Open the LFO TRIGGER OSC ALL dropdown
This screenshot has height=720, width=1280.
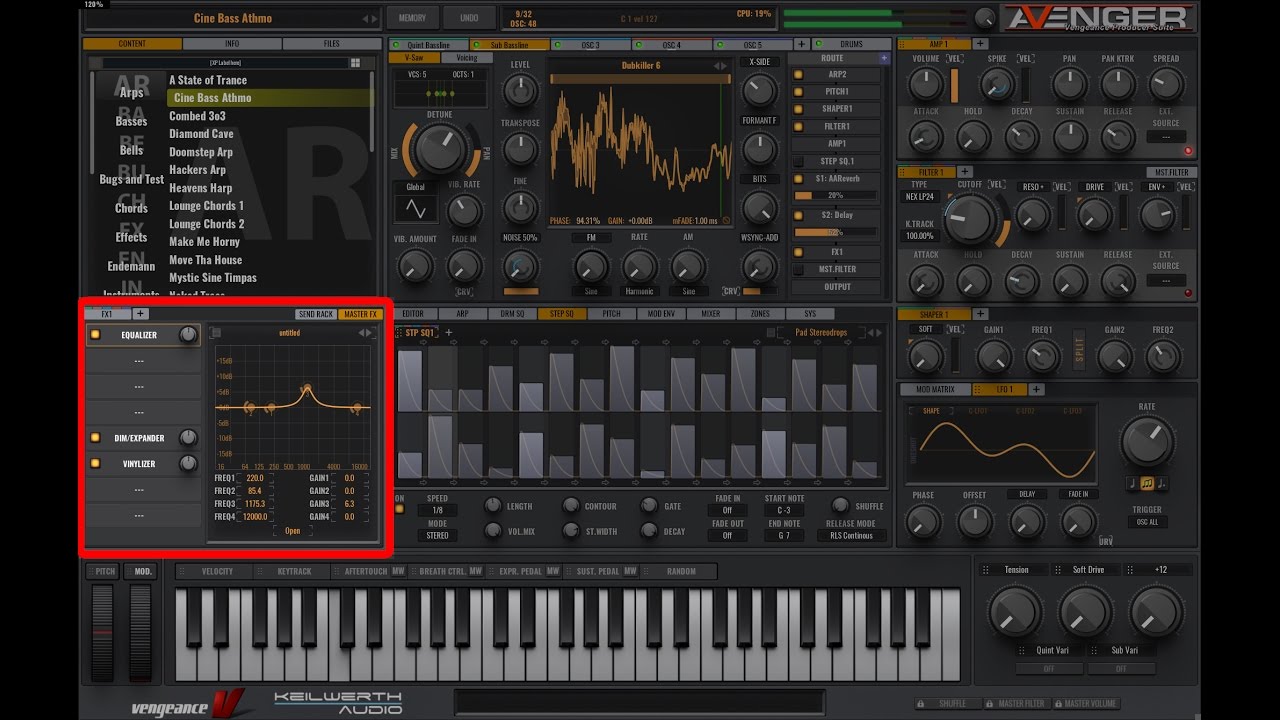coord(1147,522)
